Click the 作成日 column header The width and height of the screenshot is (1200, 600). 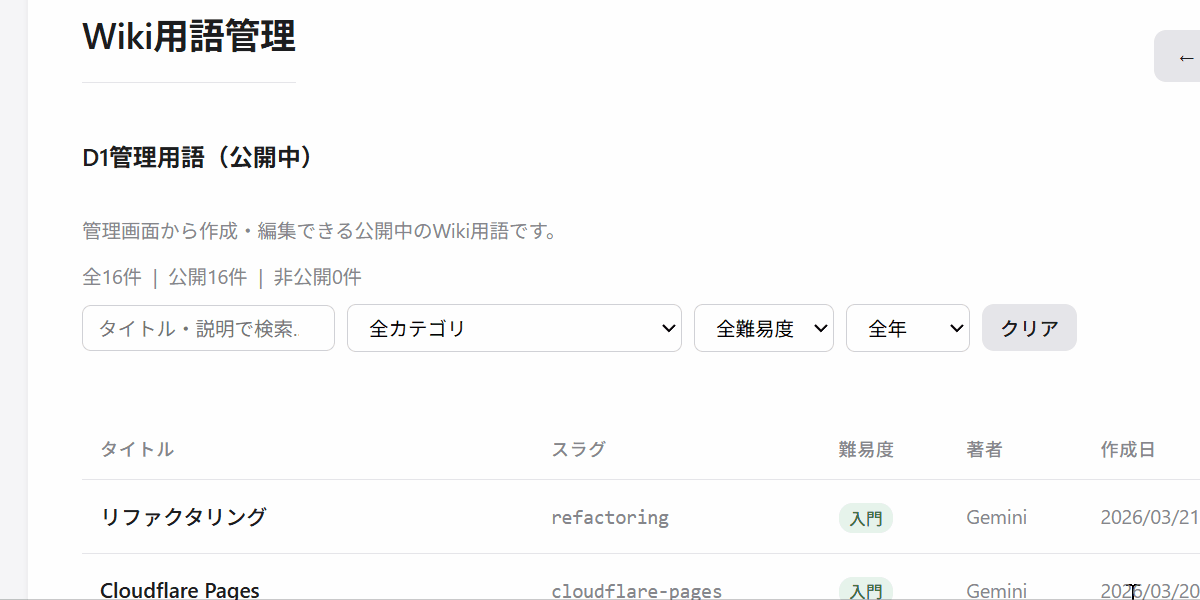pos(1128,449)
